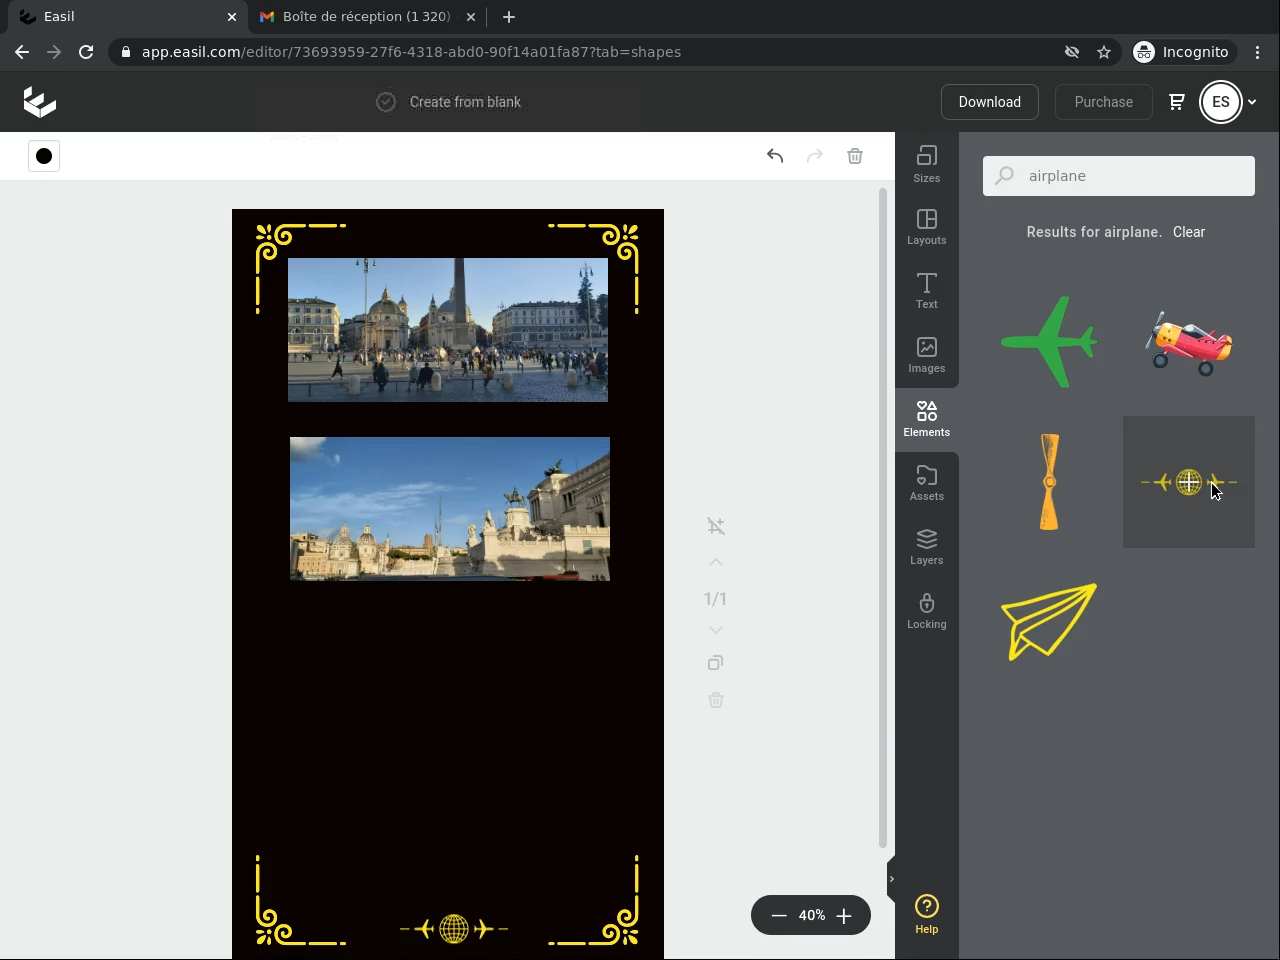Open a new browser tab
Viewport: 1280px width, 960px height.
coord(509,17)
